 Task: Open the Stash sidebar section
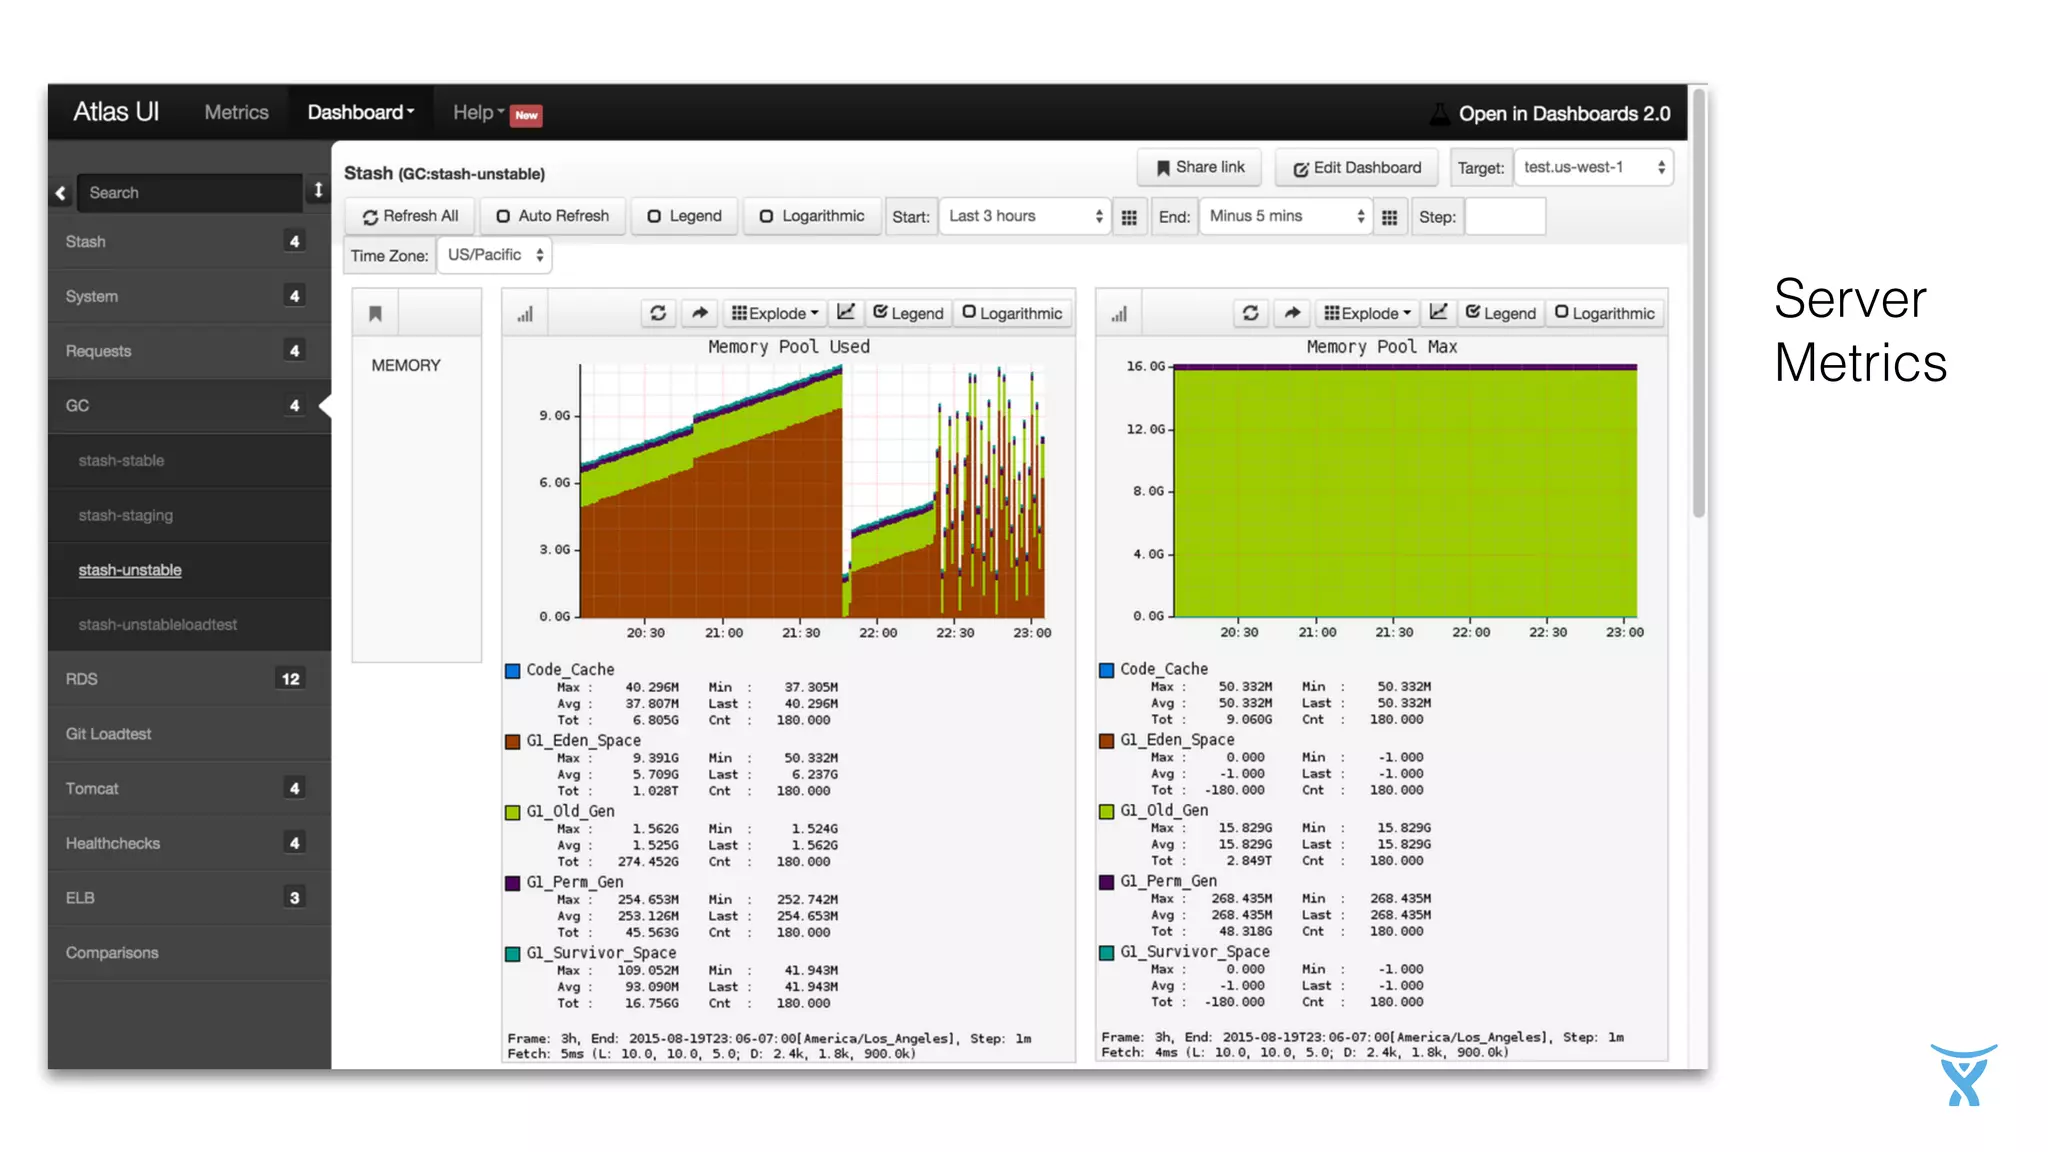pyautogui.click(x=189, y=242)
